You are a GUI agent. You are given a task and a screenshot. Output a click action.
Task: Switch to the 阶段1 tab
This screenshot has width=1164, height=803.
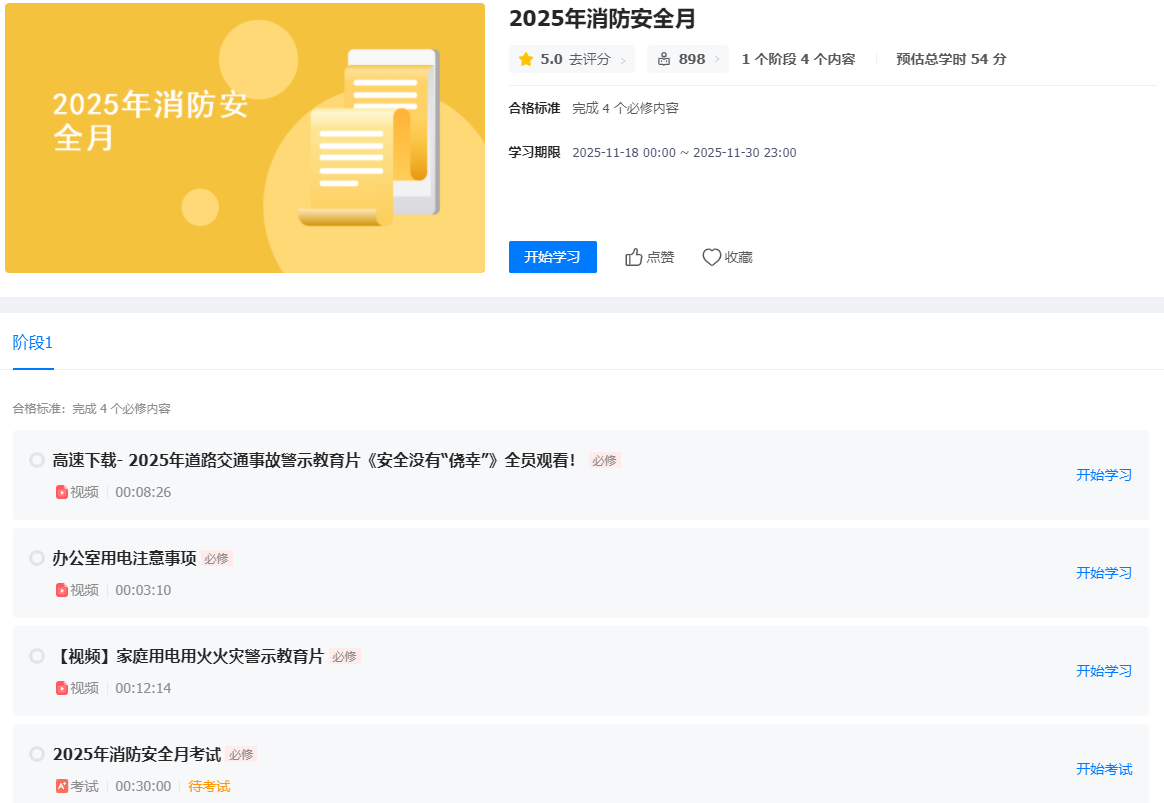[32, 343]
